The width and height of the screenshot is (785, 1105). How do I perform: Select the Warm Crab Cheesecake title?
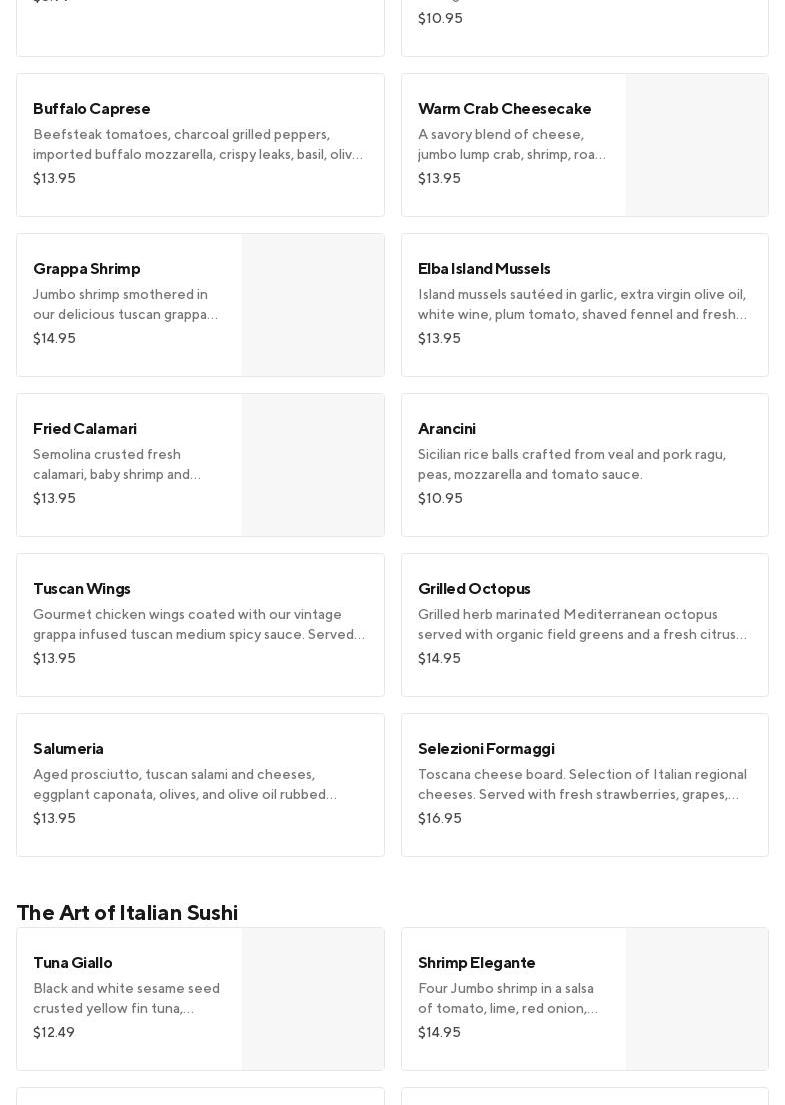(504, 109)
